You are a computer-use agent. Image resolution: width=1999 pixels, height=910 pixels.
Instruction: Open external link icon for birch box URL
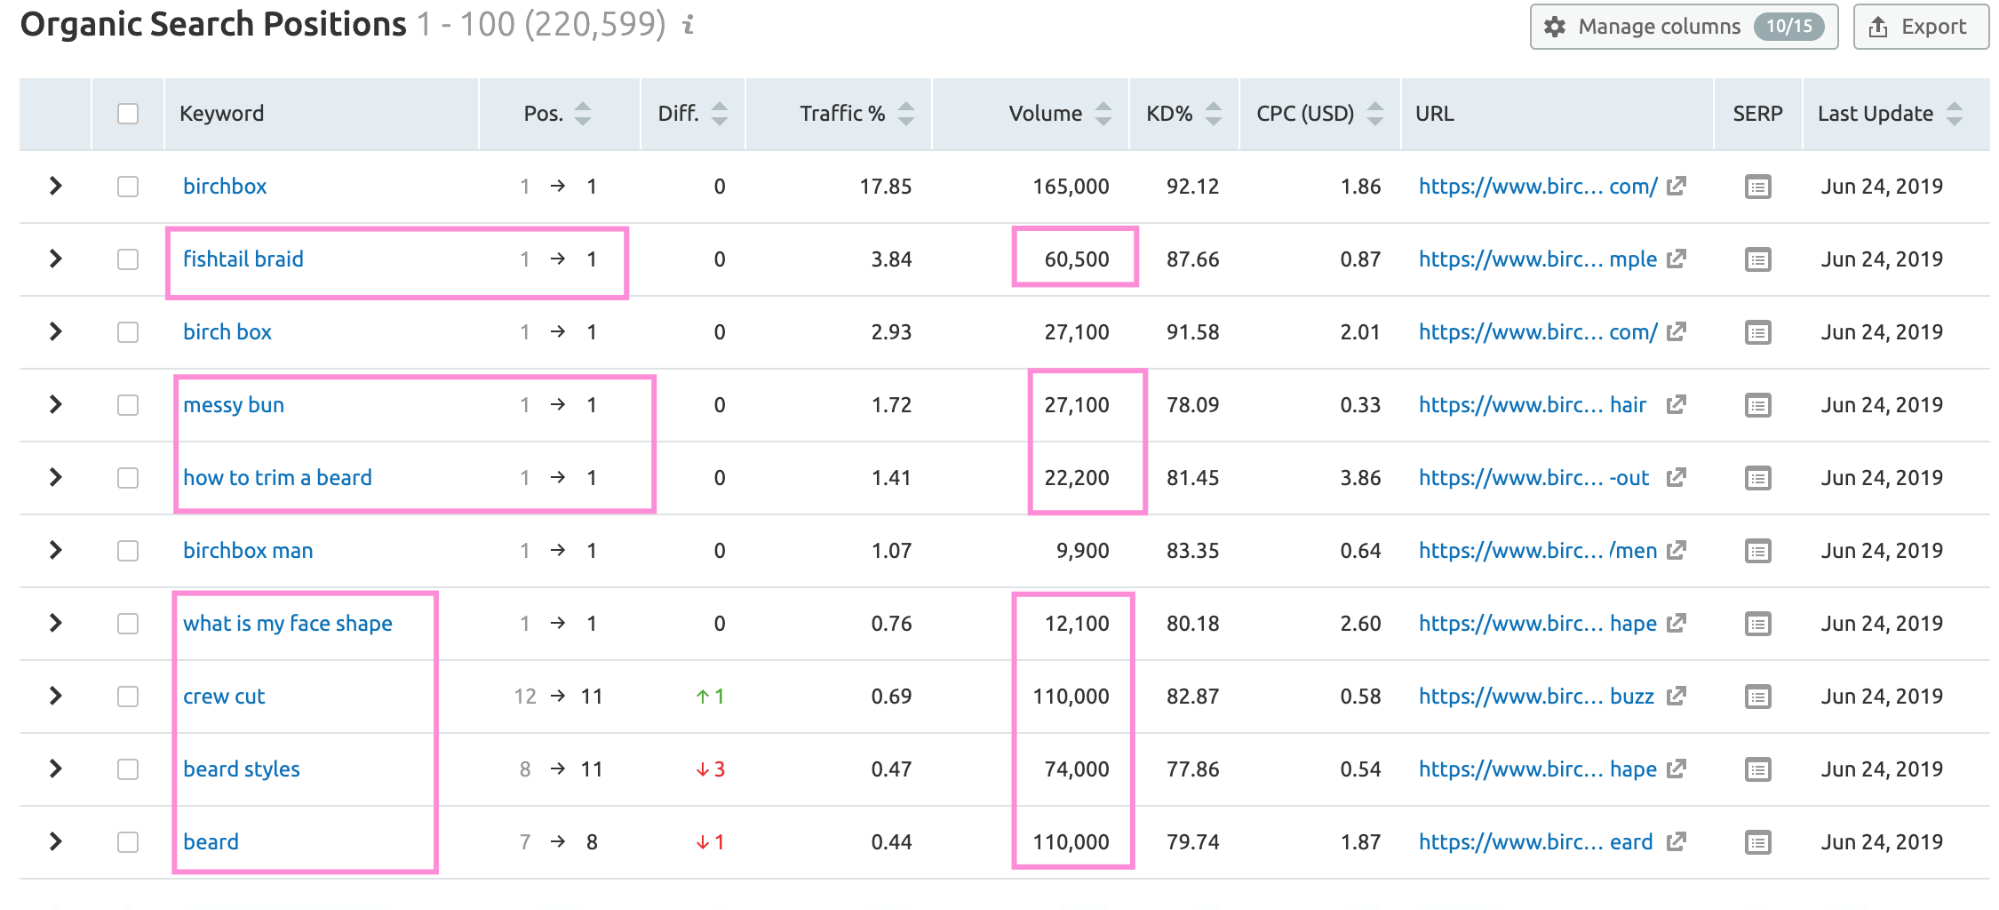point(1677,331)
